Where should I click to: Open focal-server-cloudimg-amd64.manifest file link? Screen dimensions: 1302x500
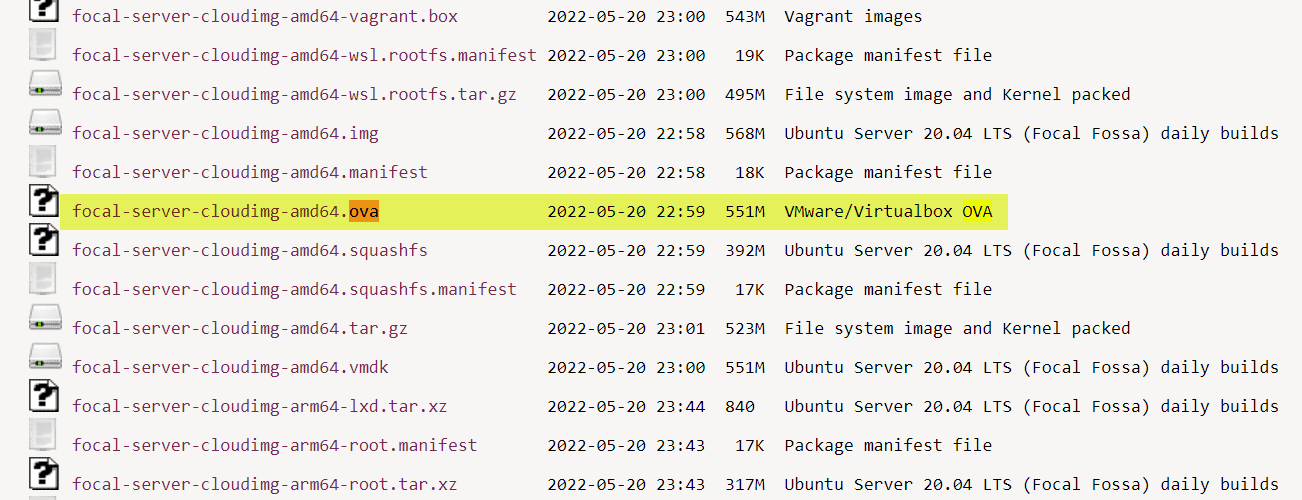[x=249, y=172]
